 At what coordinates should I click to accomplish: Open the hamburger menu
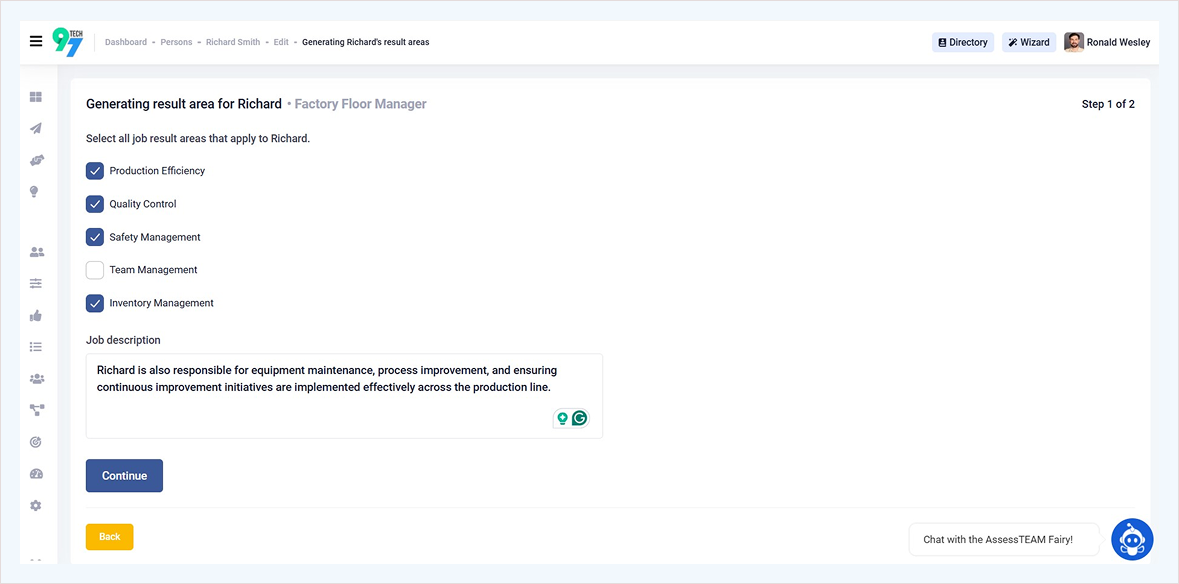[36, 42]
